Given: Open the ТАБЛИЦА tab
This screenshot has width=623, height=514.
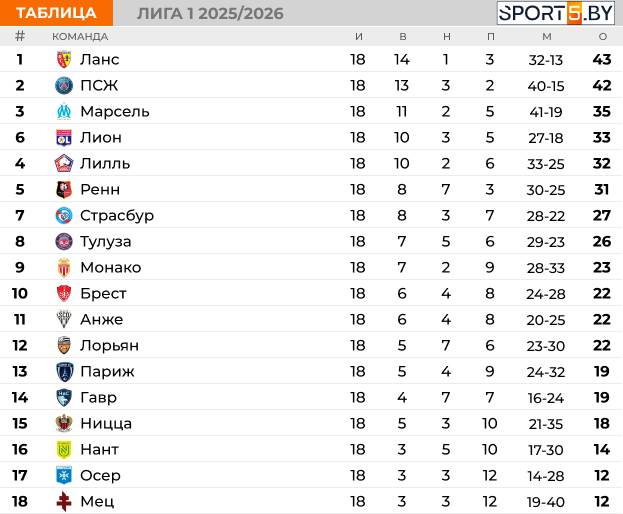Looking at the screenshot, I should tap(56, 13).
